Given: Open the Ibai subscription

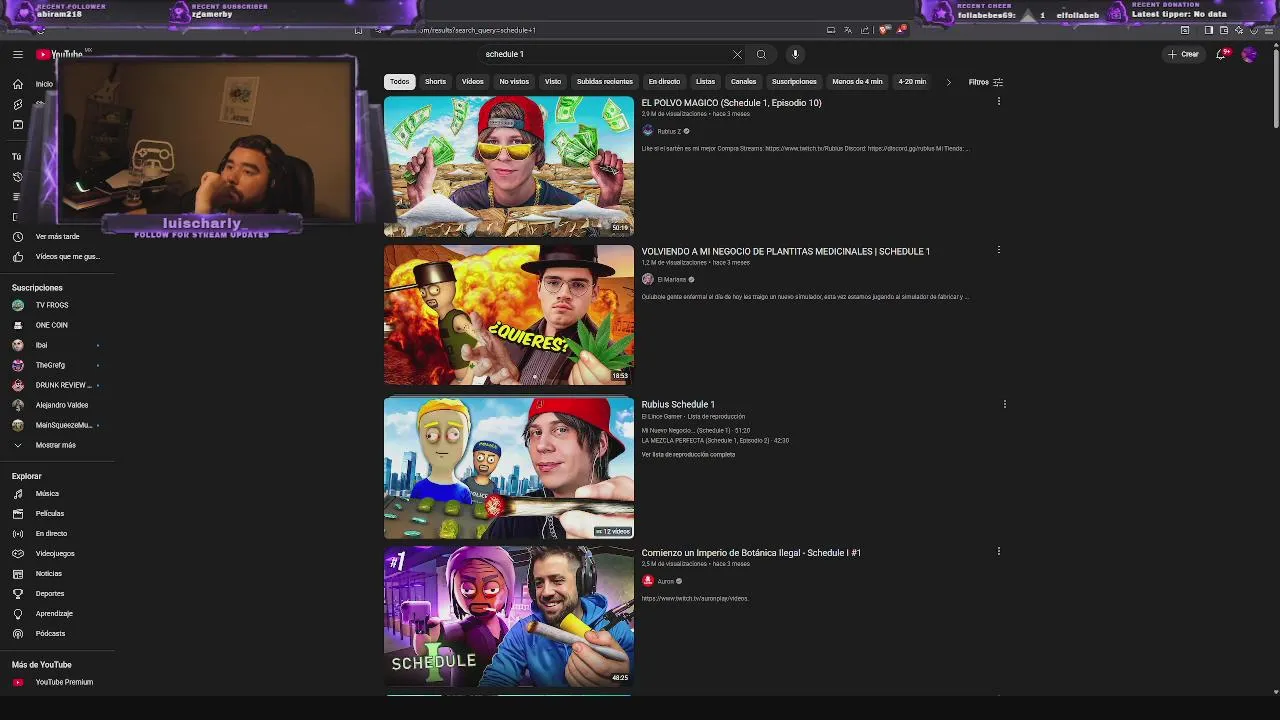Looking at the screenshot, I should (57, 345).
